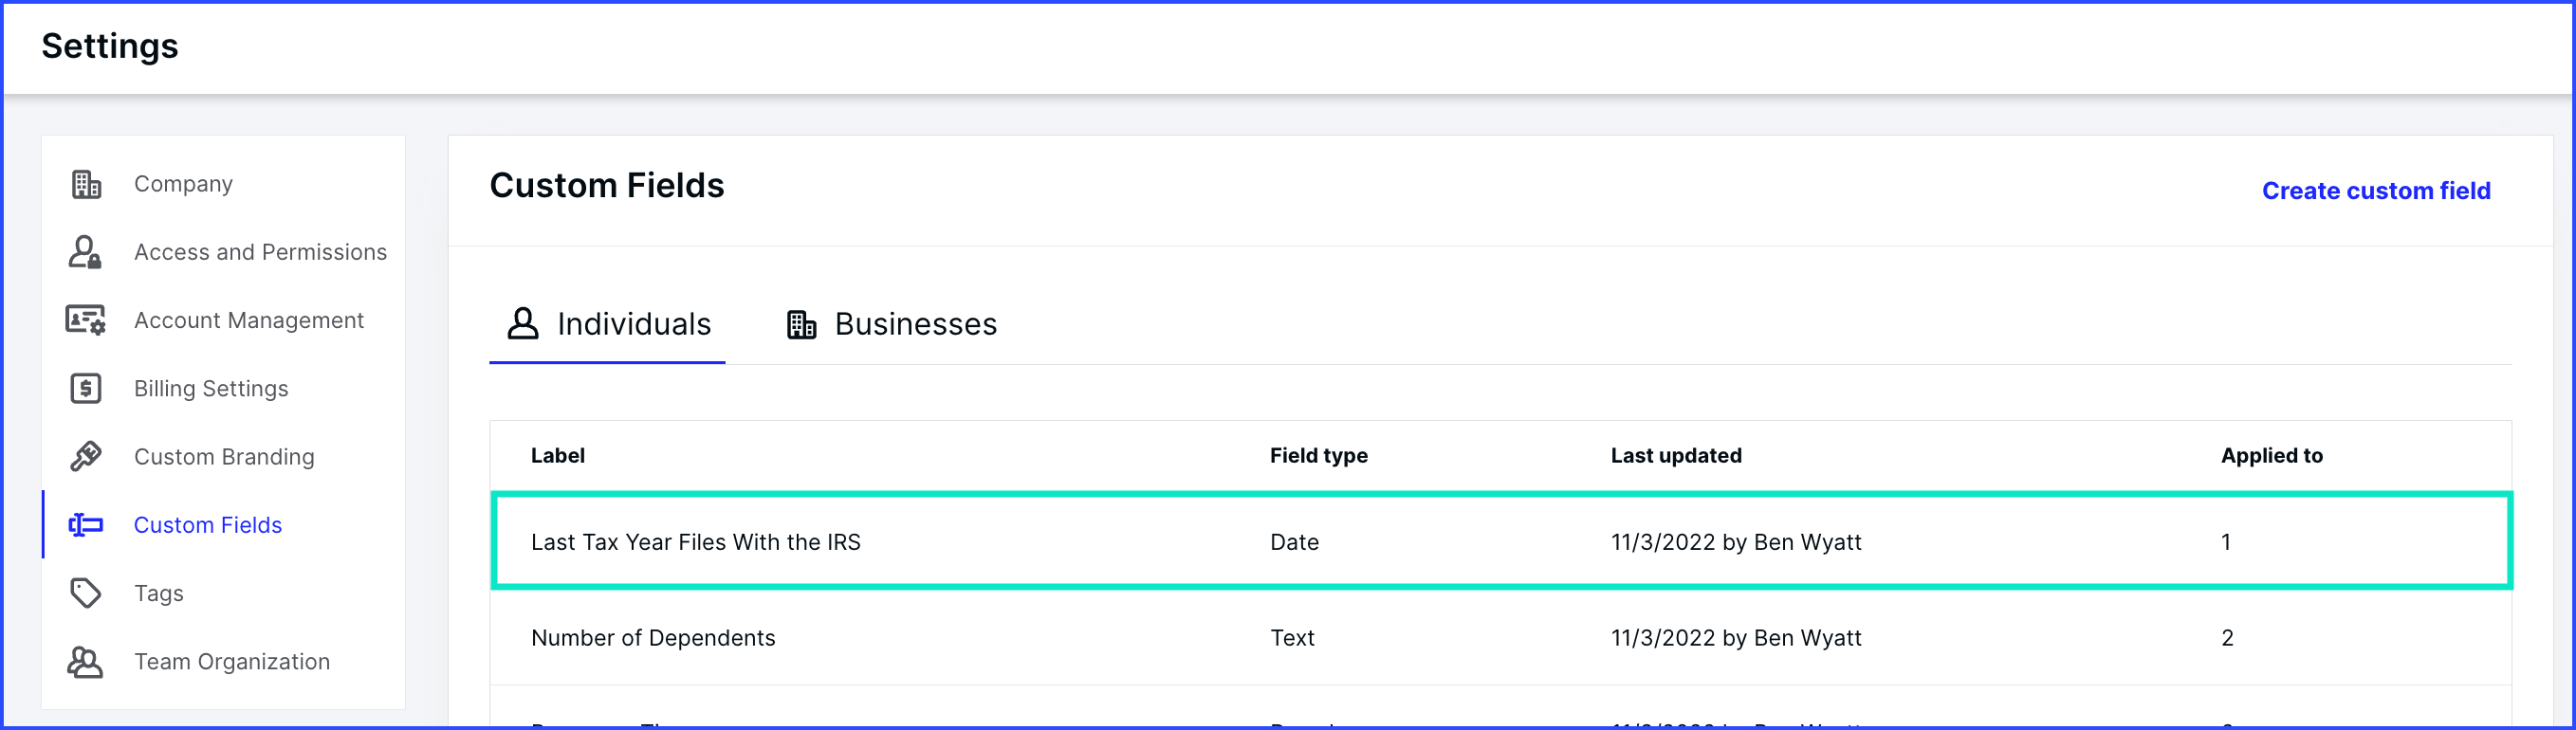The width and height of the screenshot is (2576, 730).
Task: Switch to the Businesses tab
Action: click(891, 324)
